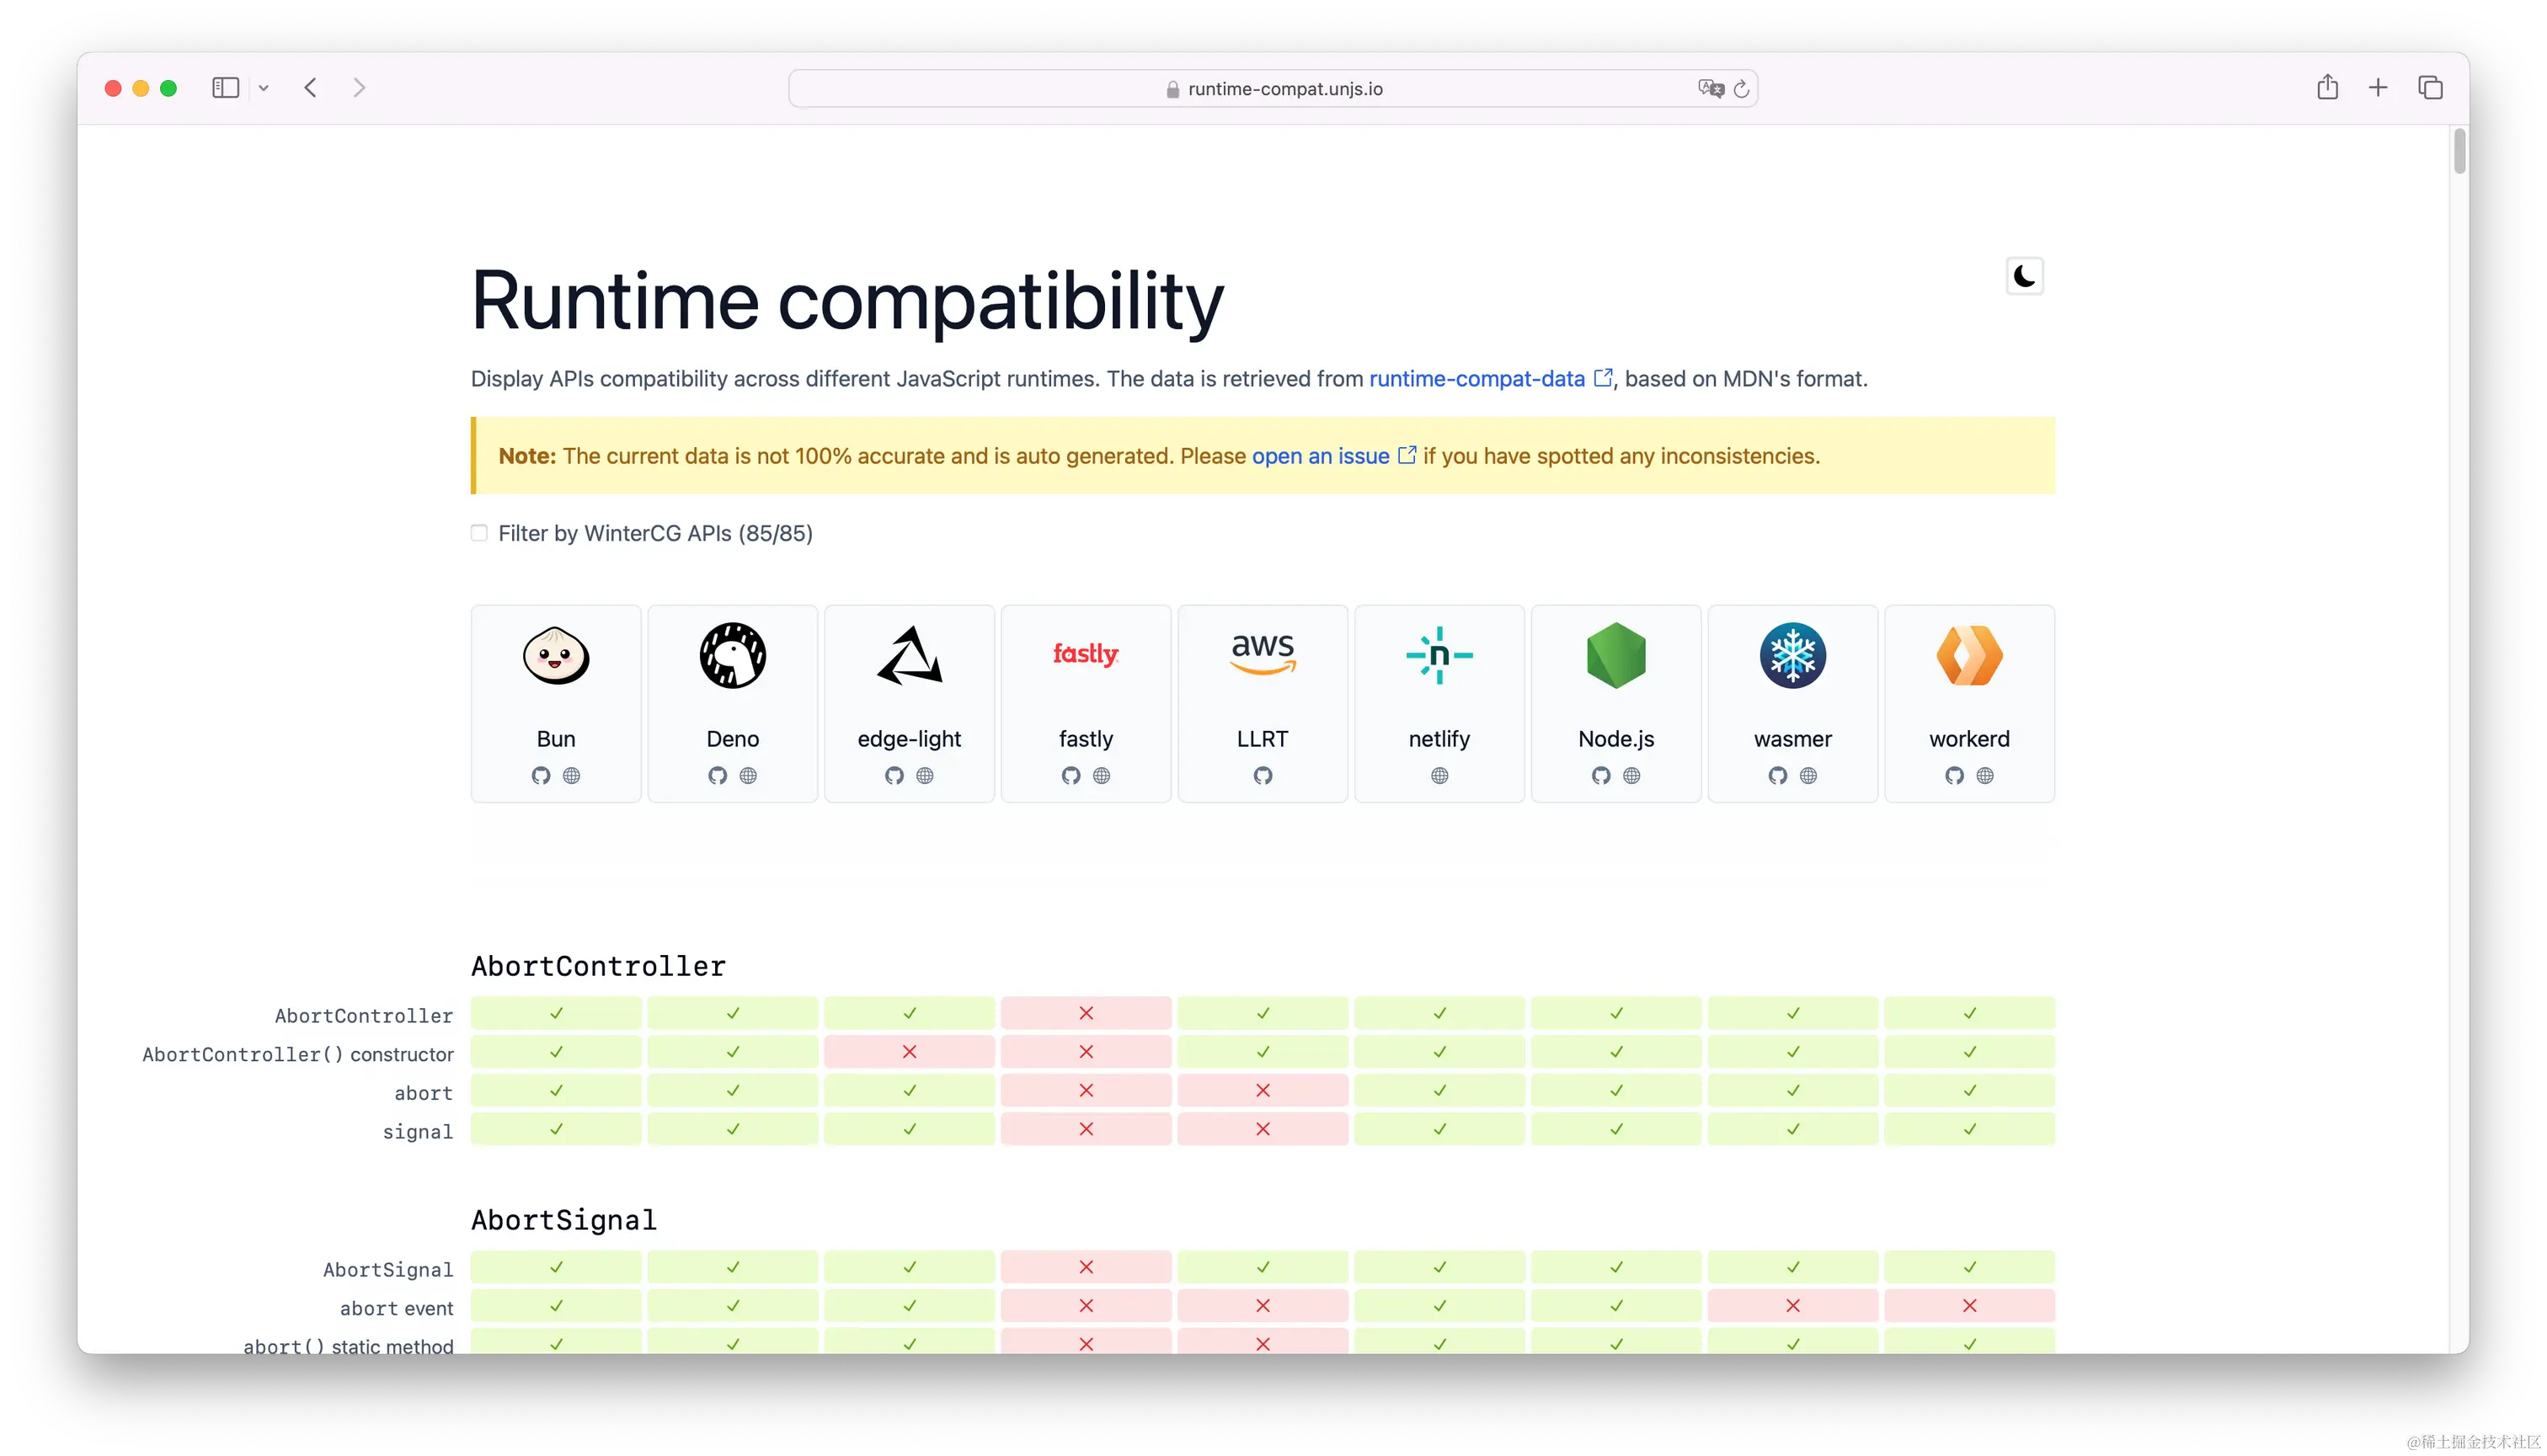Click the runtime-compat.unjs.io address bar
2547x1456 pixels.
coord(1284,89)
